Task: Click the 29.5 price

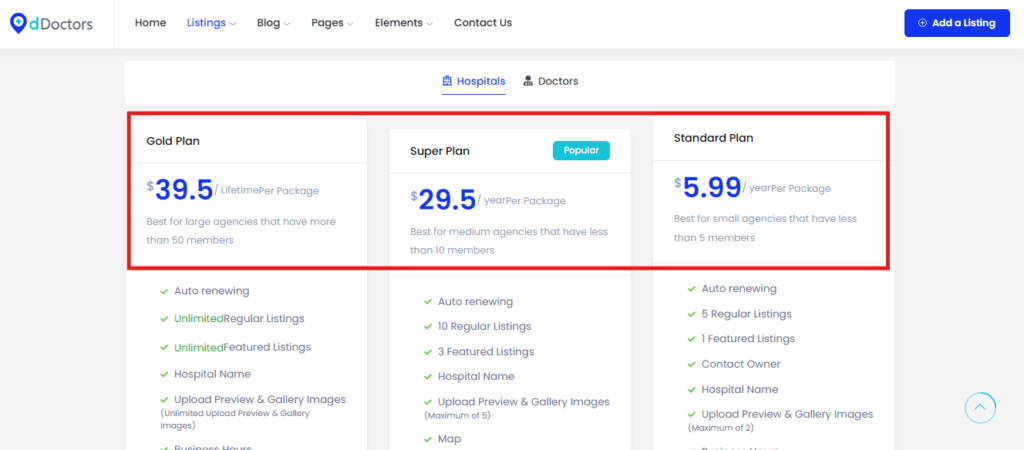Action: click(447, 200)
